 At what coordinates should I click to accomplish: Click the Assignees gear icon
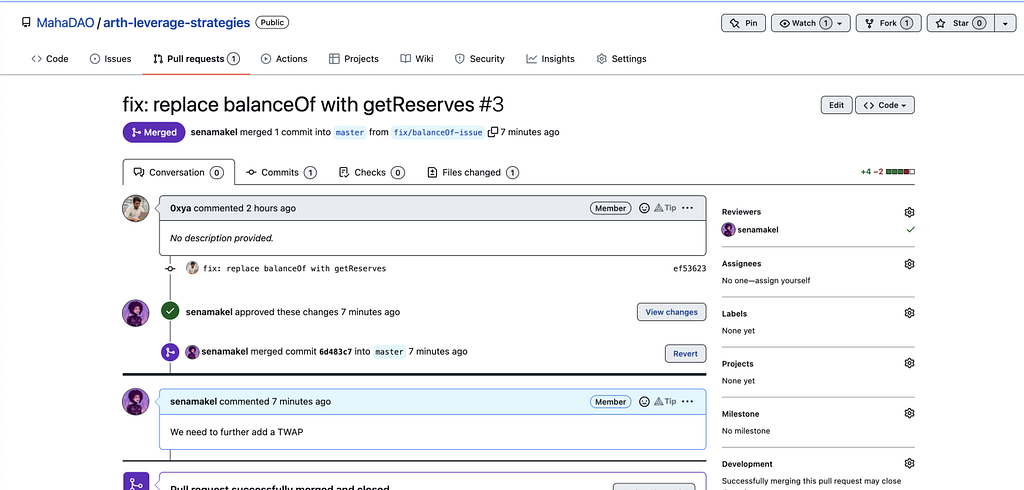pos(909,264)
